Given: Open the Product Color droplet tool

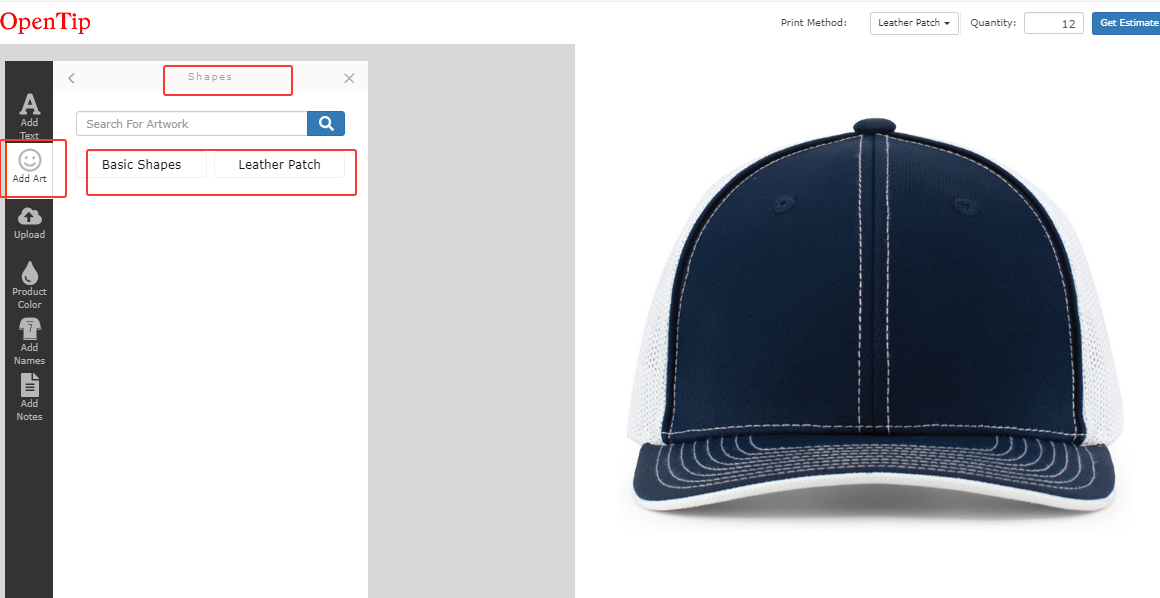Looking at the screenshot, I should coord(30,285).
